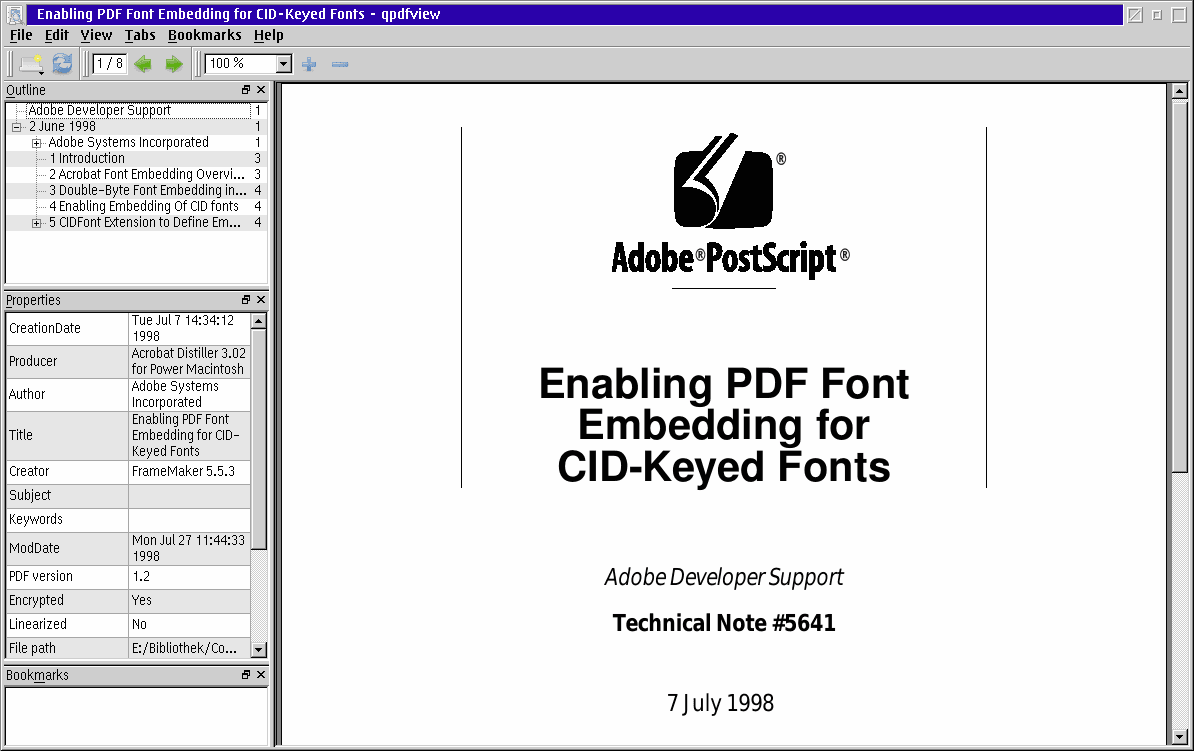Click the CreationDate property label

[45, 328]
